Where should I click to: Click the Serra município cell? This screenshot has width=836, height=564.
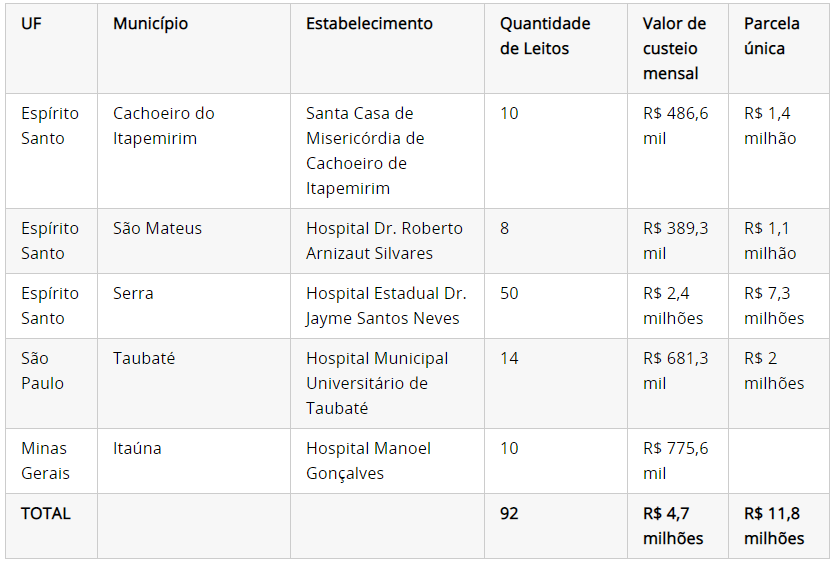[x=133, y=293]
